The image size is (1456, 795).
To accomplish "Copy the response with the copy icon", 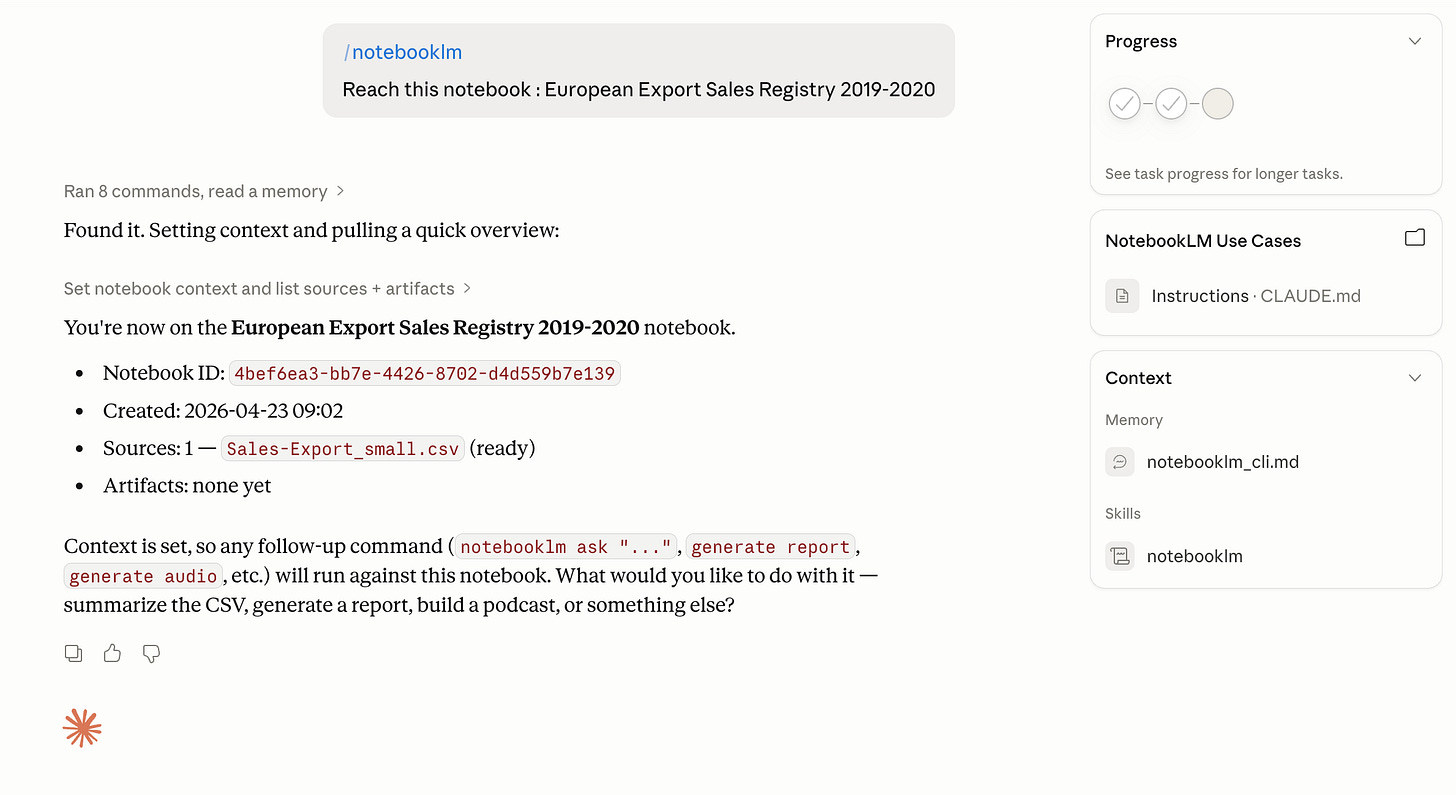I will pyautogui.click(x=73, y=653).
